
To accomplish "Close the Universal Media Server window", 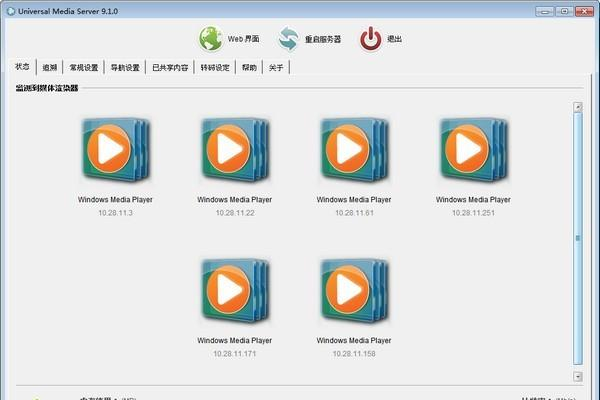I will pos(584,11).
